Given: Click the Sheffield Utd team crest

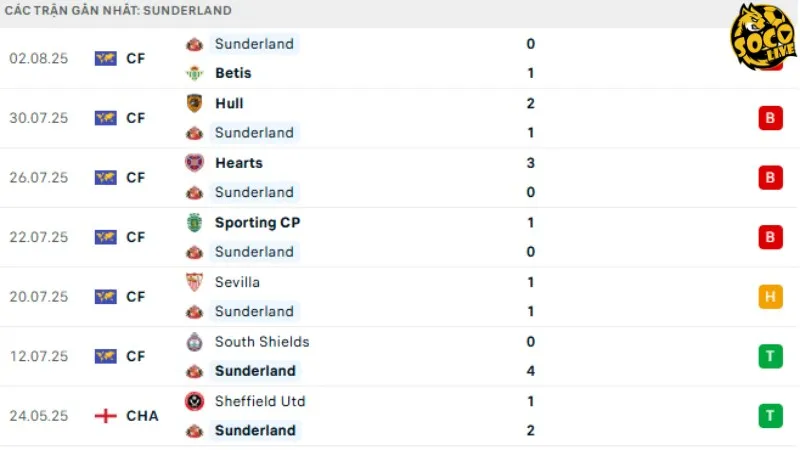Looking at the screenshot, I should pyautogui.click(x=194, y=402).
